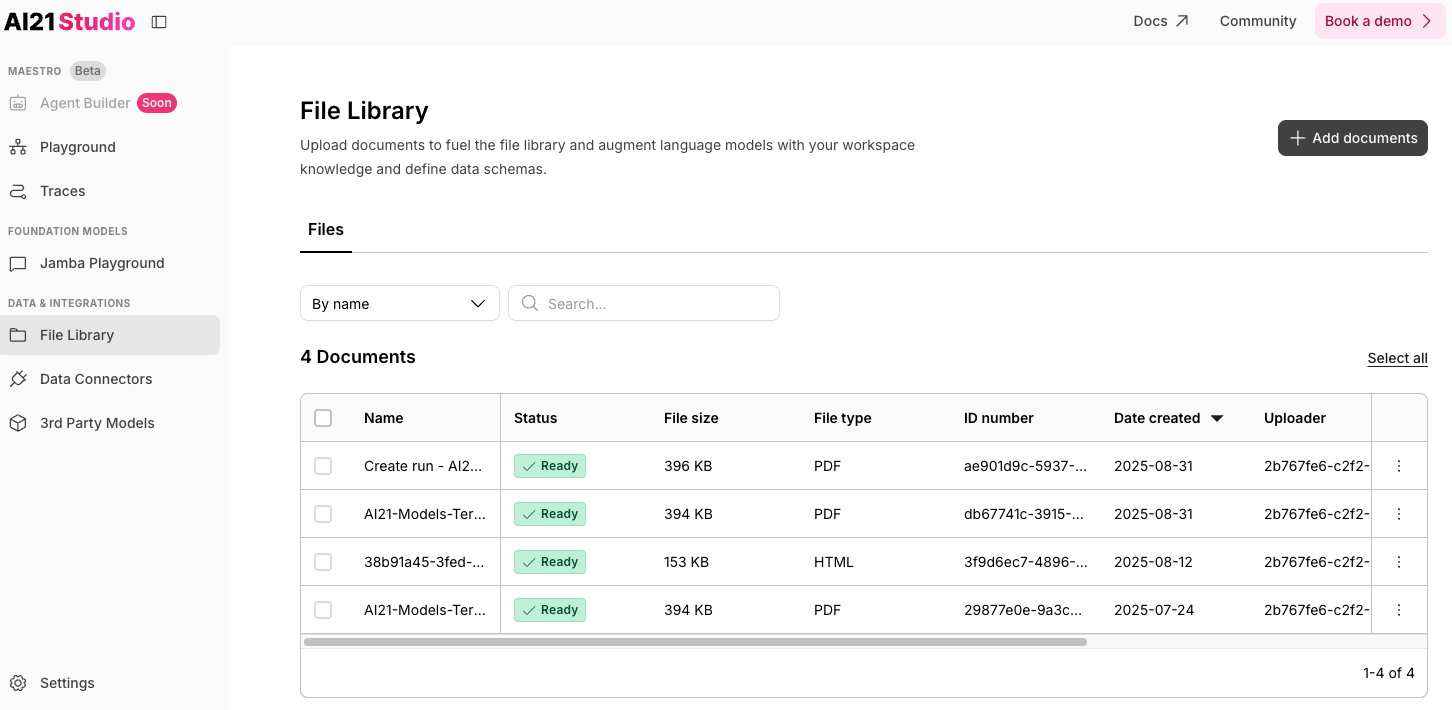Open the Community link
This screenshot has width=1452, height=710.
click(x=1258, y=21)
